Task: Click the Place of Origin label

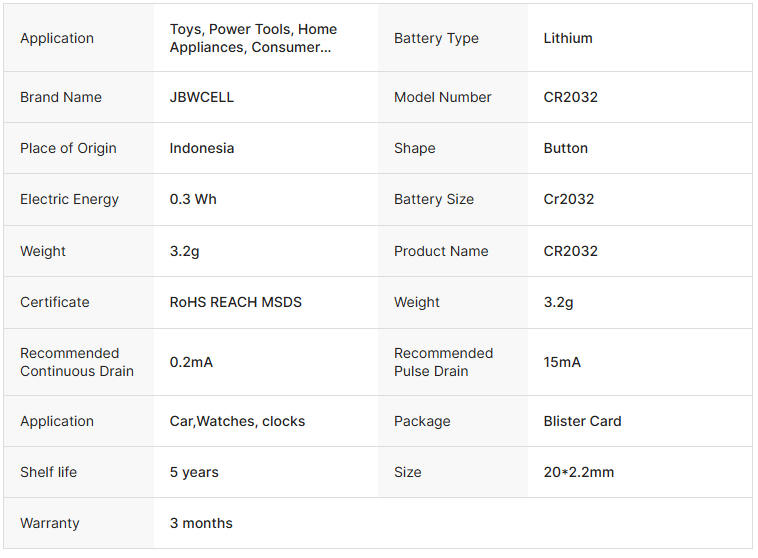Action: [68, 148]
